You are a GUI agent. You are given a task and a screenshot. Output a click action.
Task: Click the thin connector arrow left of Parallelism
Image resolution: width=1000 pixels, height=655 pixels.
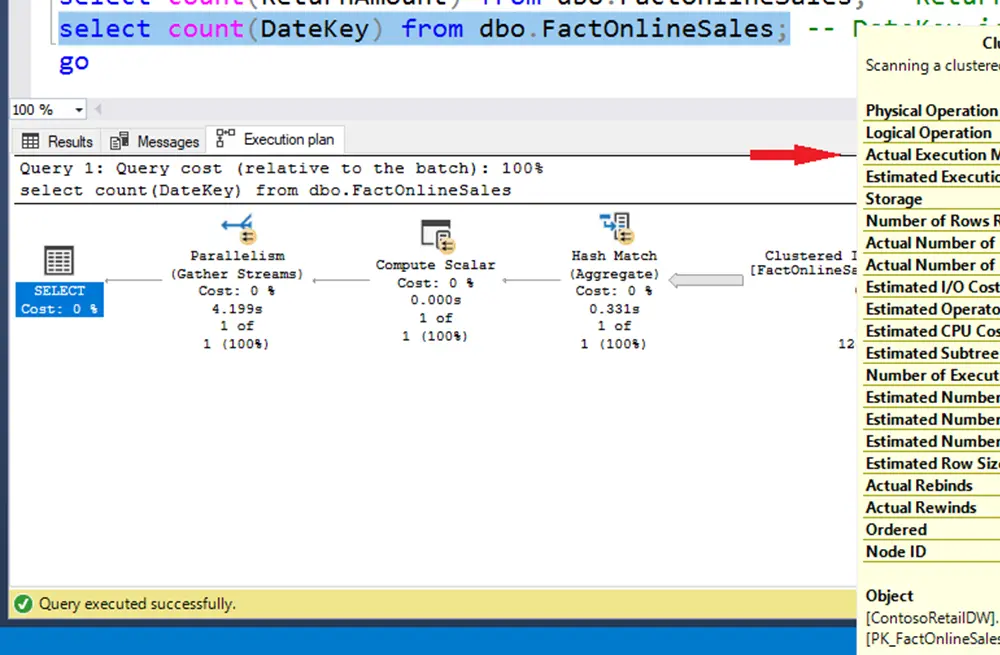click(132, 280)
